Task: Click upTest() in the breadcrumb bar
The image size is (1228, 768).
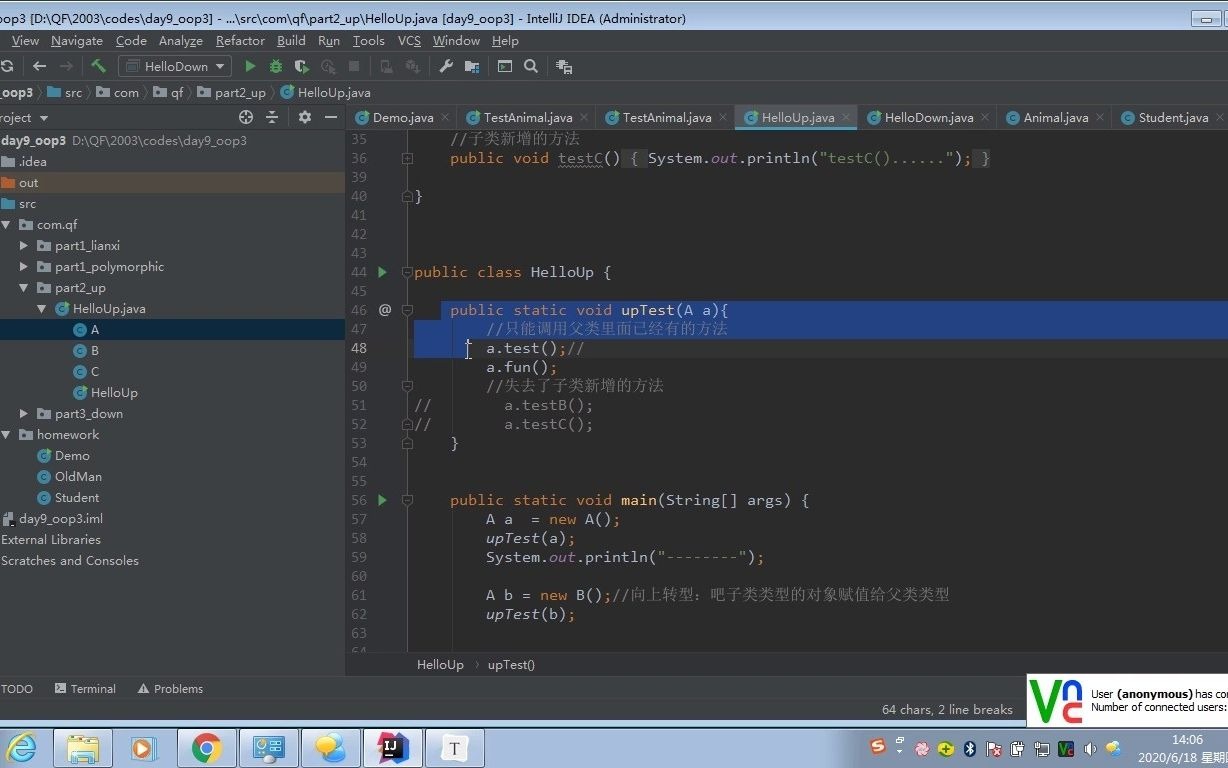Action: pos(511,664)
